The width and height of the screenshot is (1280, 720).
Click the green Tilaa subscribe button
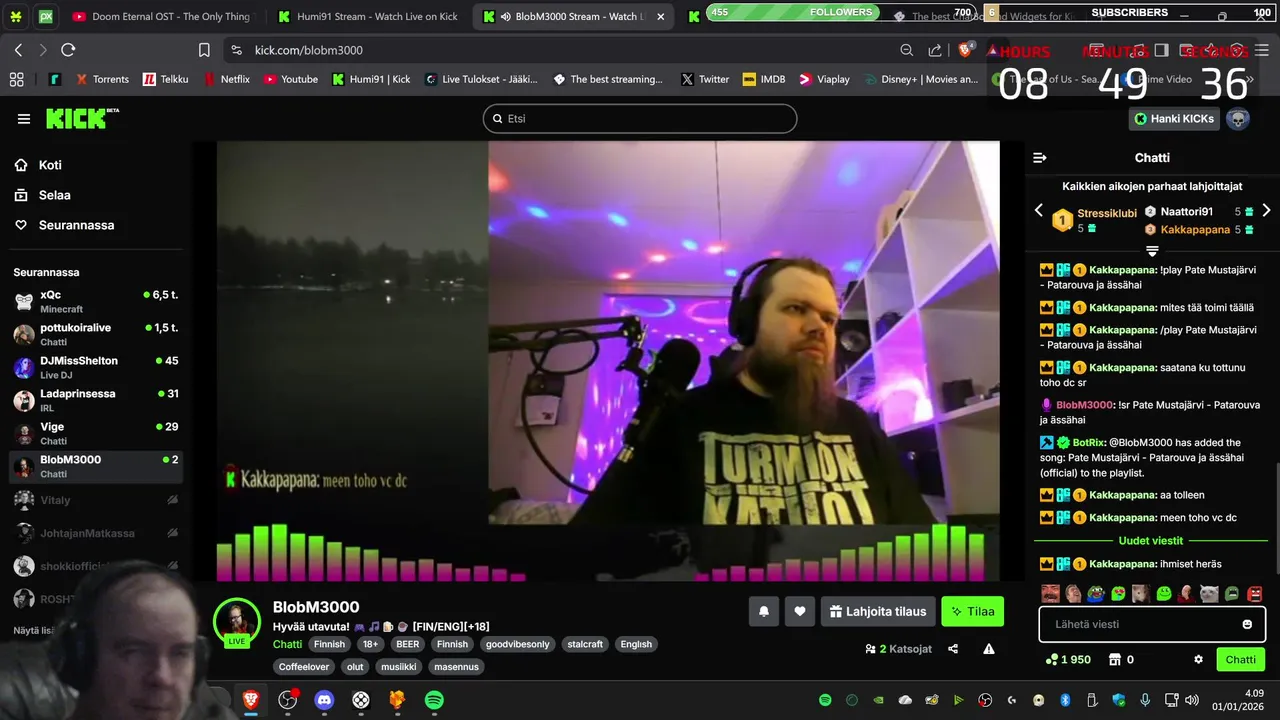[x=972, y=611]
